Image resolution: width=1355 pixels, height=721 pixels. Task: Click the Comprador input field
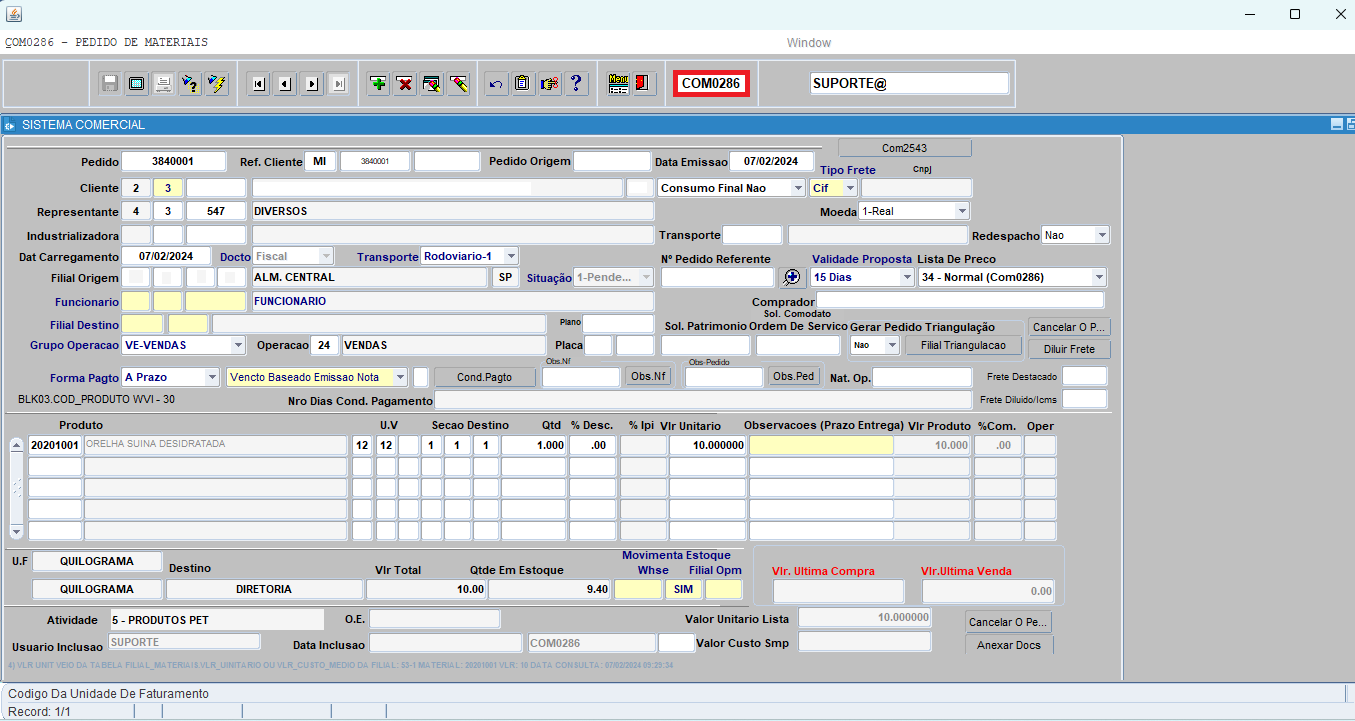[x=960, y=300]
